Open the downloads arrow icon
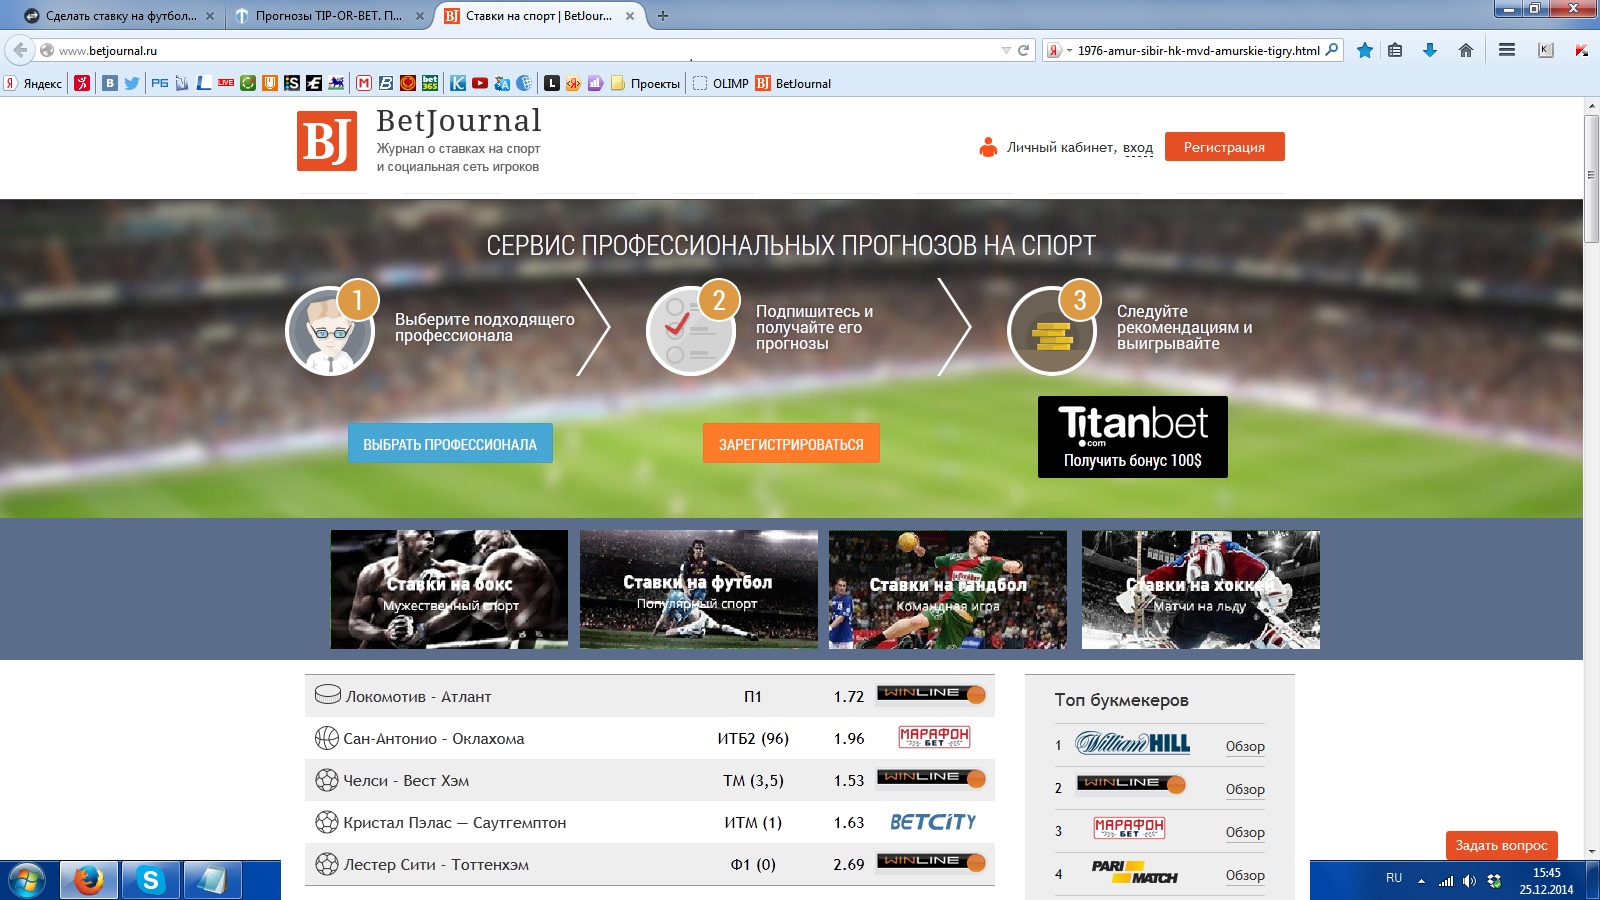1600x900 pixels. point(1430,50)
